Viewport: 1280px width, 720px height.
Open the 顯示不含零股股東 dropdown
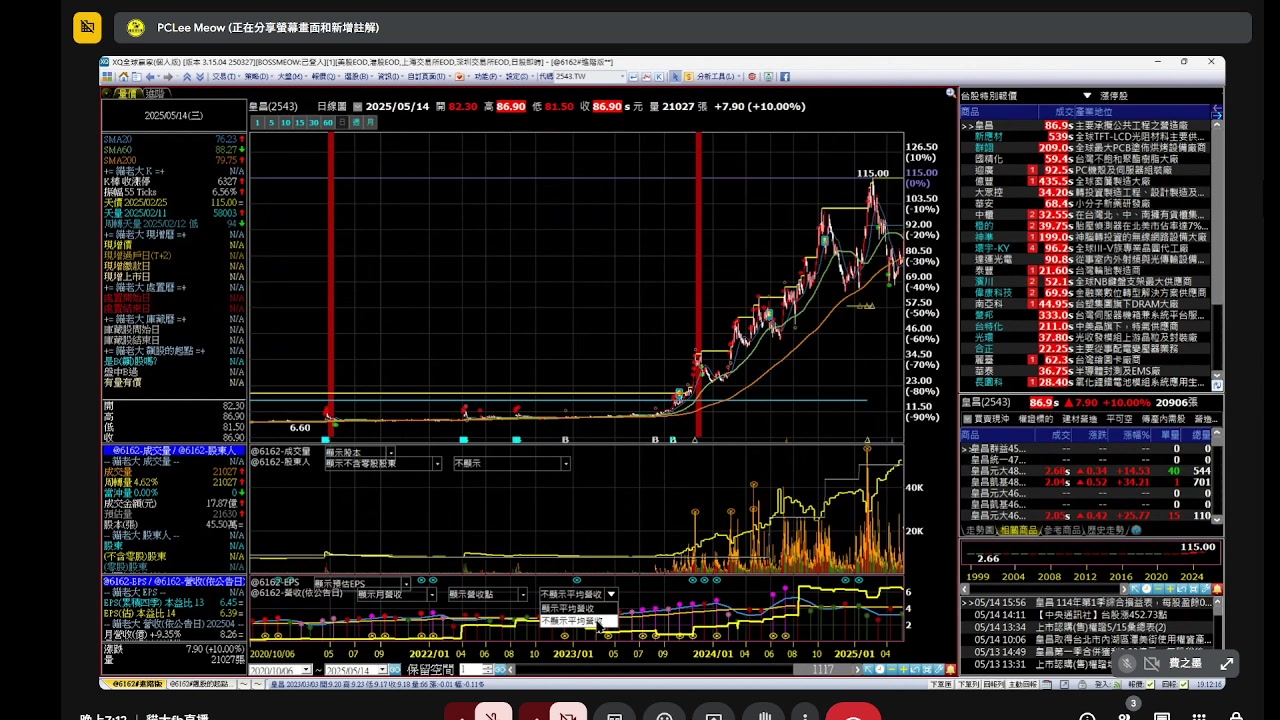tap(382, 464)
